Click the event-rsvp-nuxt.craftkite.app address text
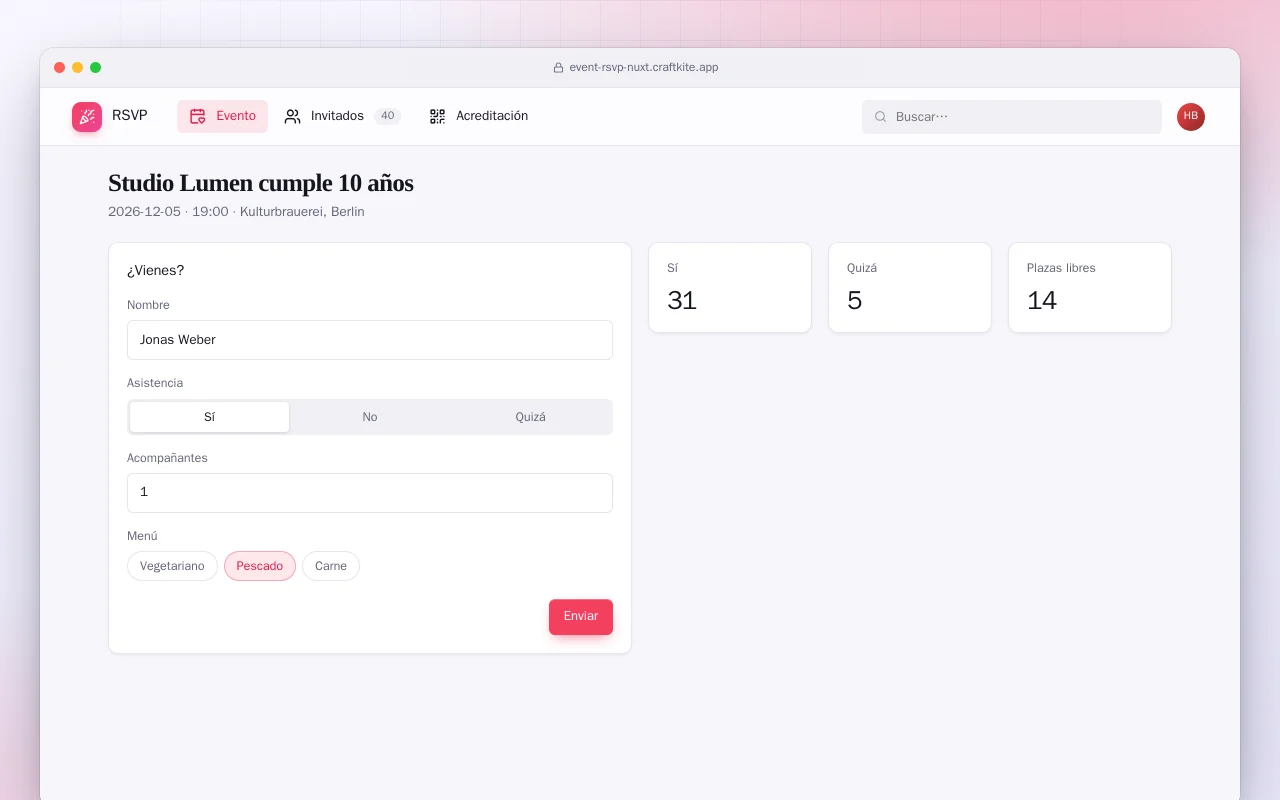This screenshot has height=800, width=1280. (644, 68)
